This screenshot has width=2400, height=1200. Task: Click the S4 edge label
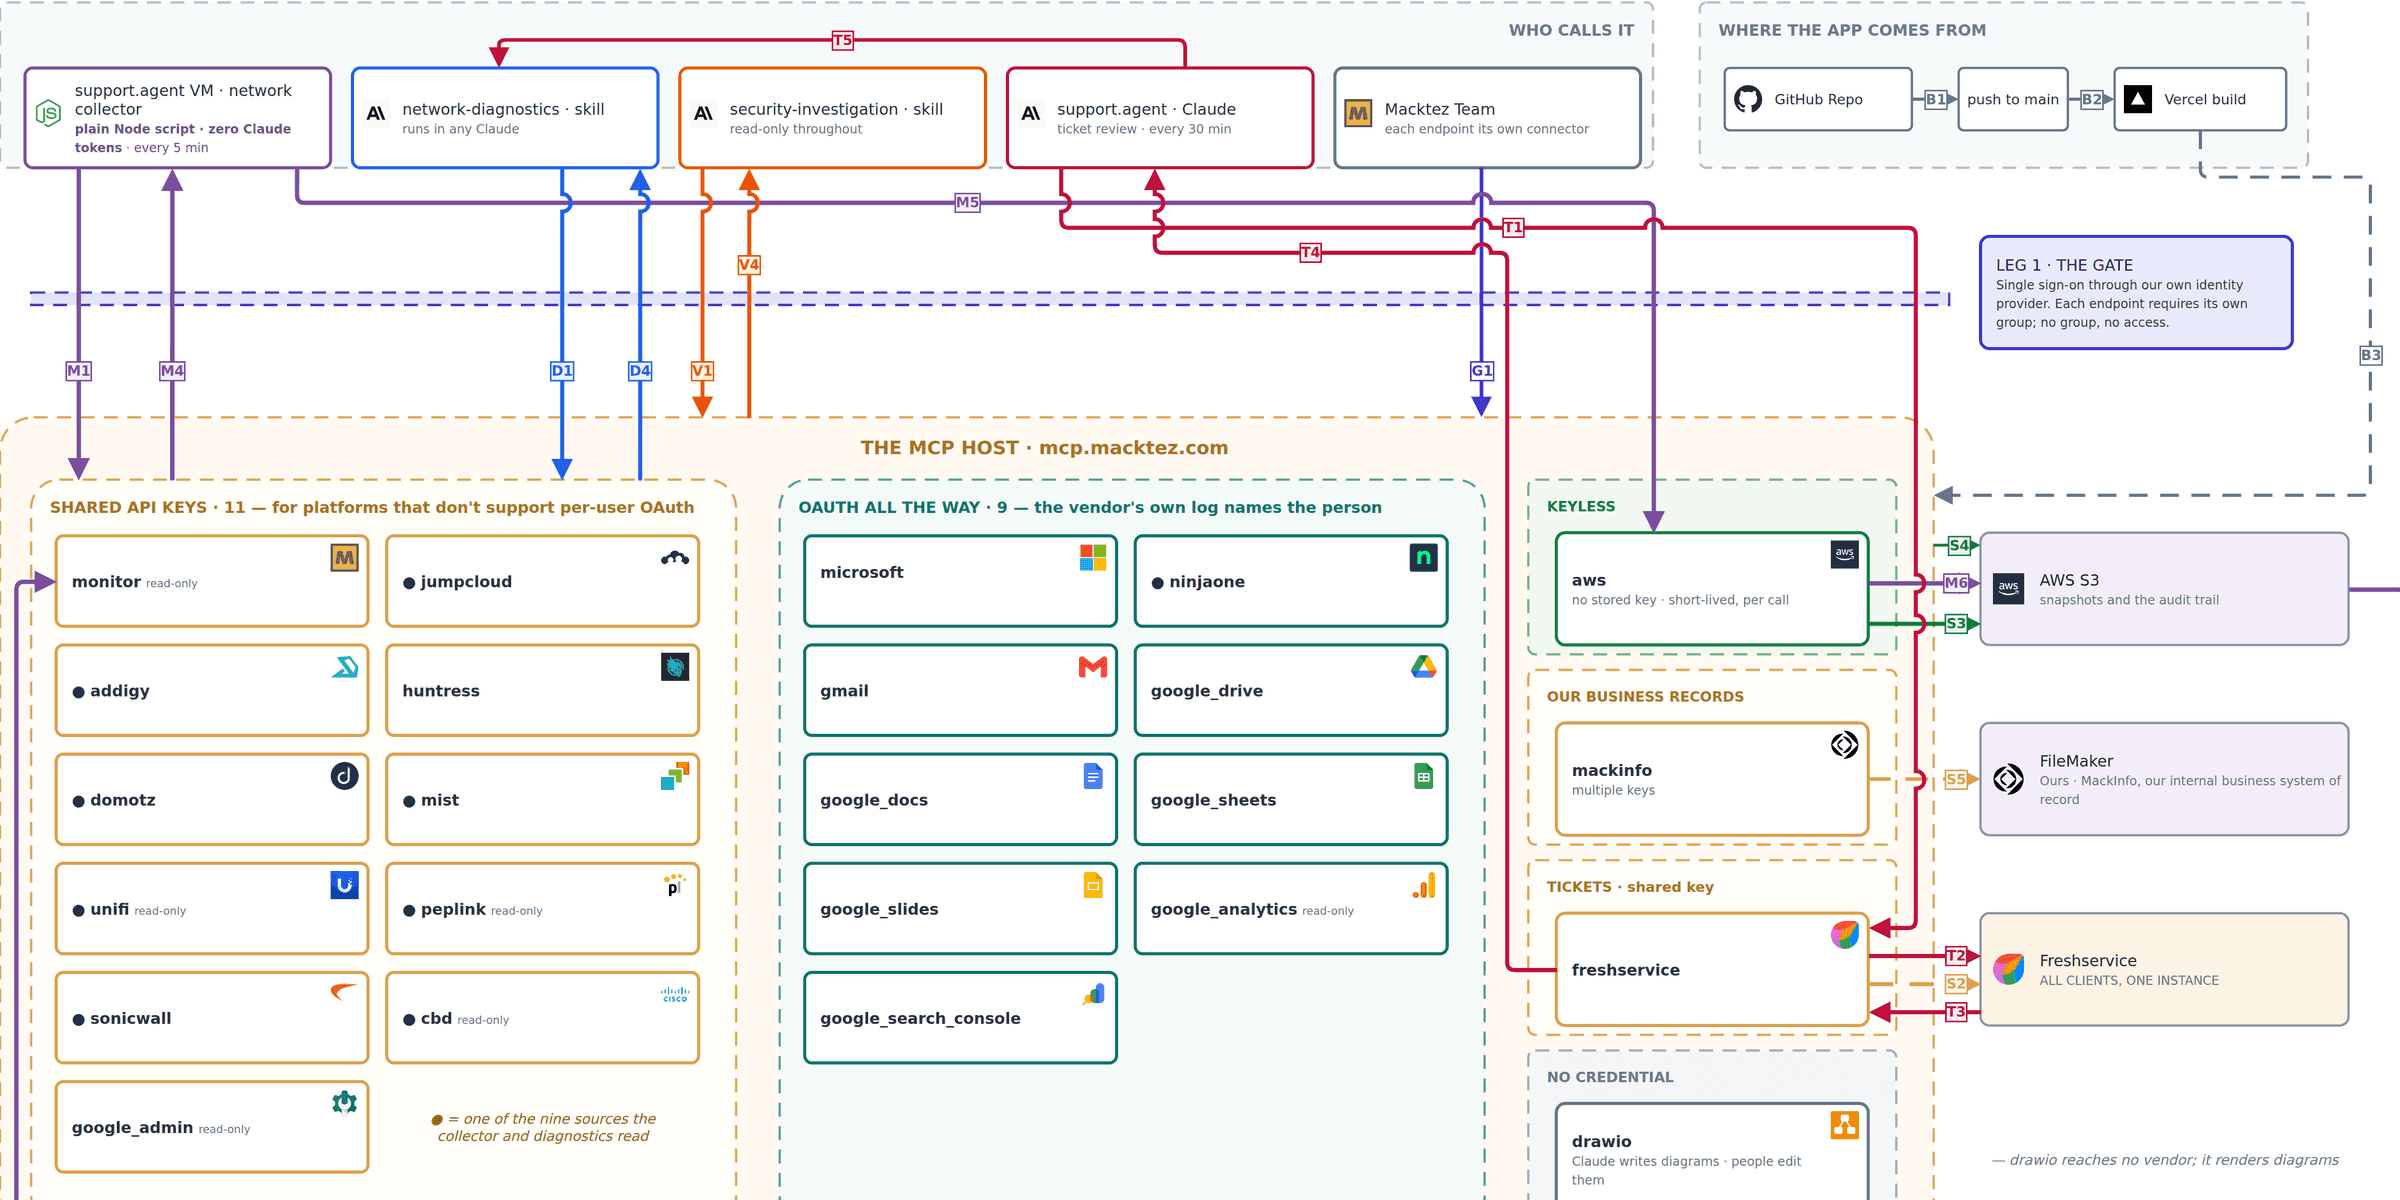pyautogui.click(x=1959, y=545)
